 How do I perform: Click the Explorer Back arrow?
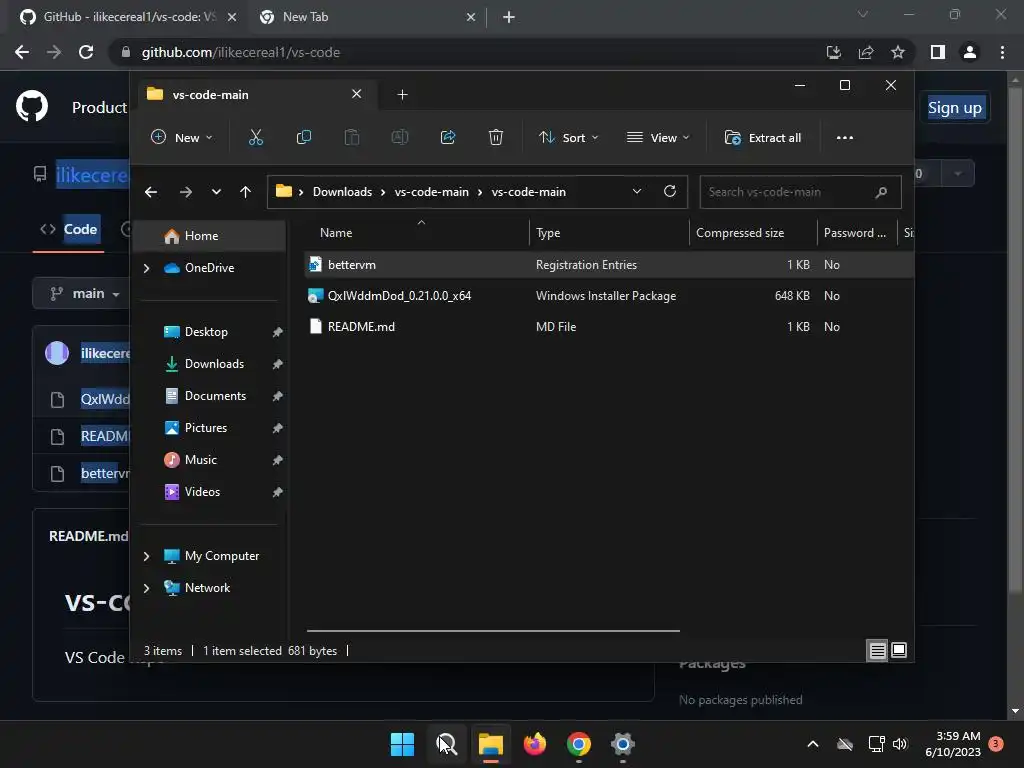point(151,192)
